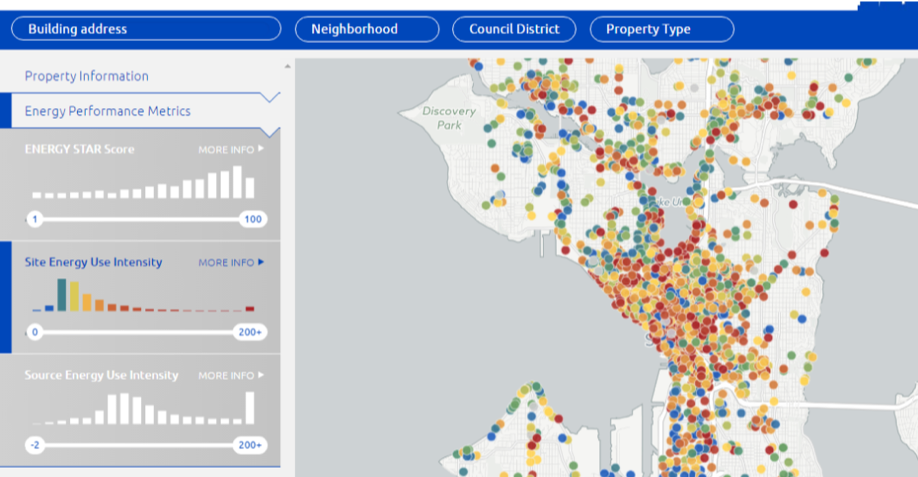Screen dimensions: 918x477
Task: Switch to the Property Information tab
Action: [87, 76]
